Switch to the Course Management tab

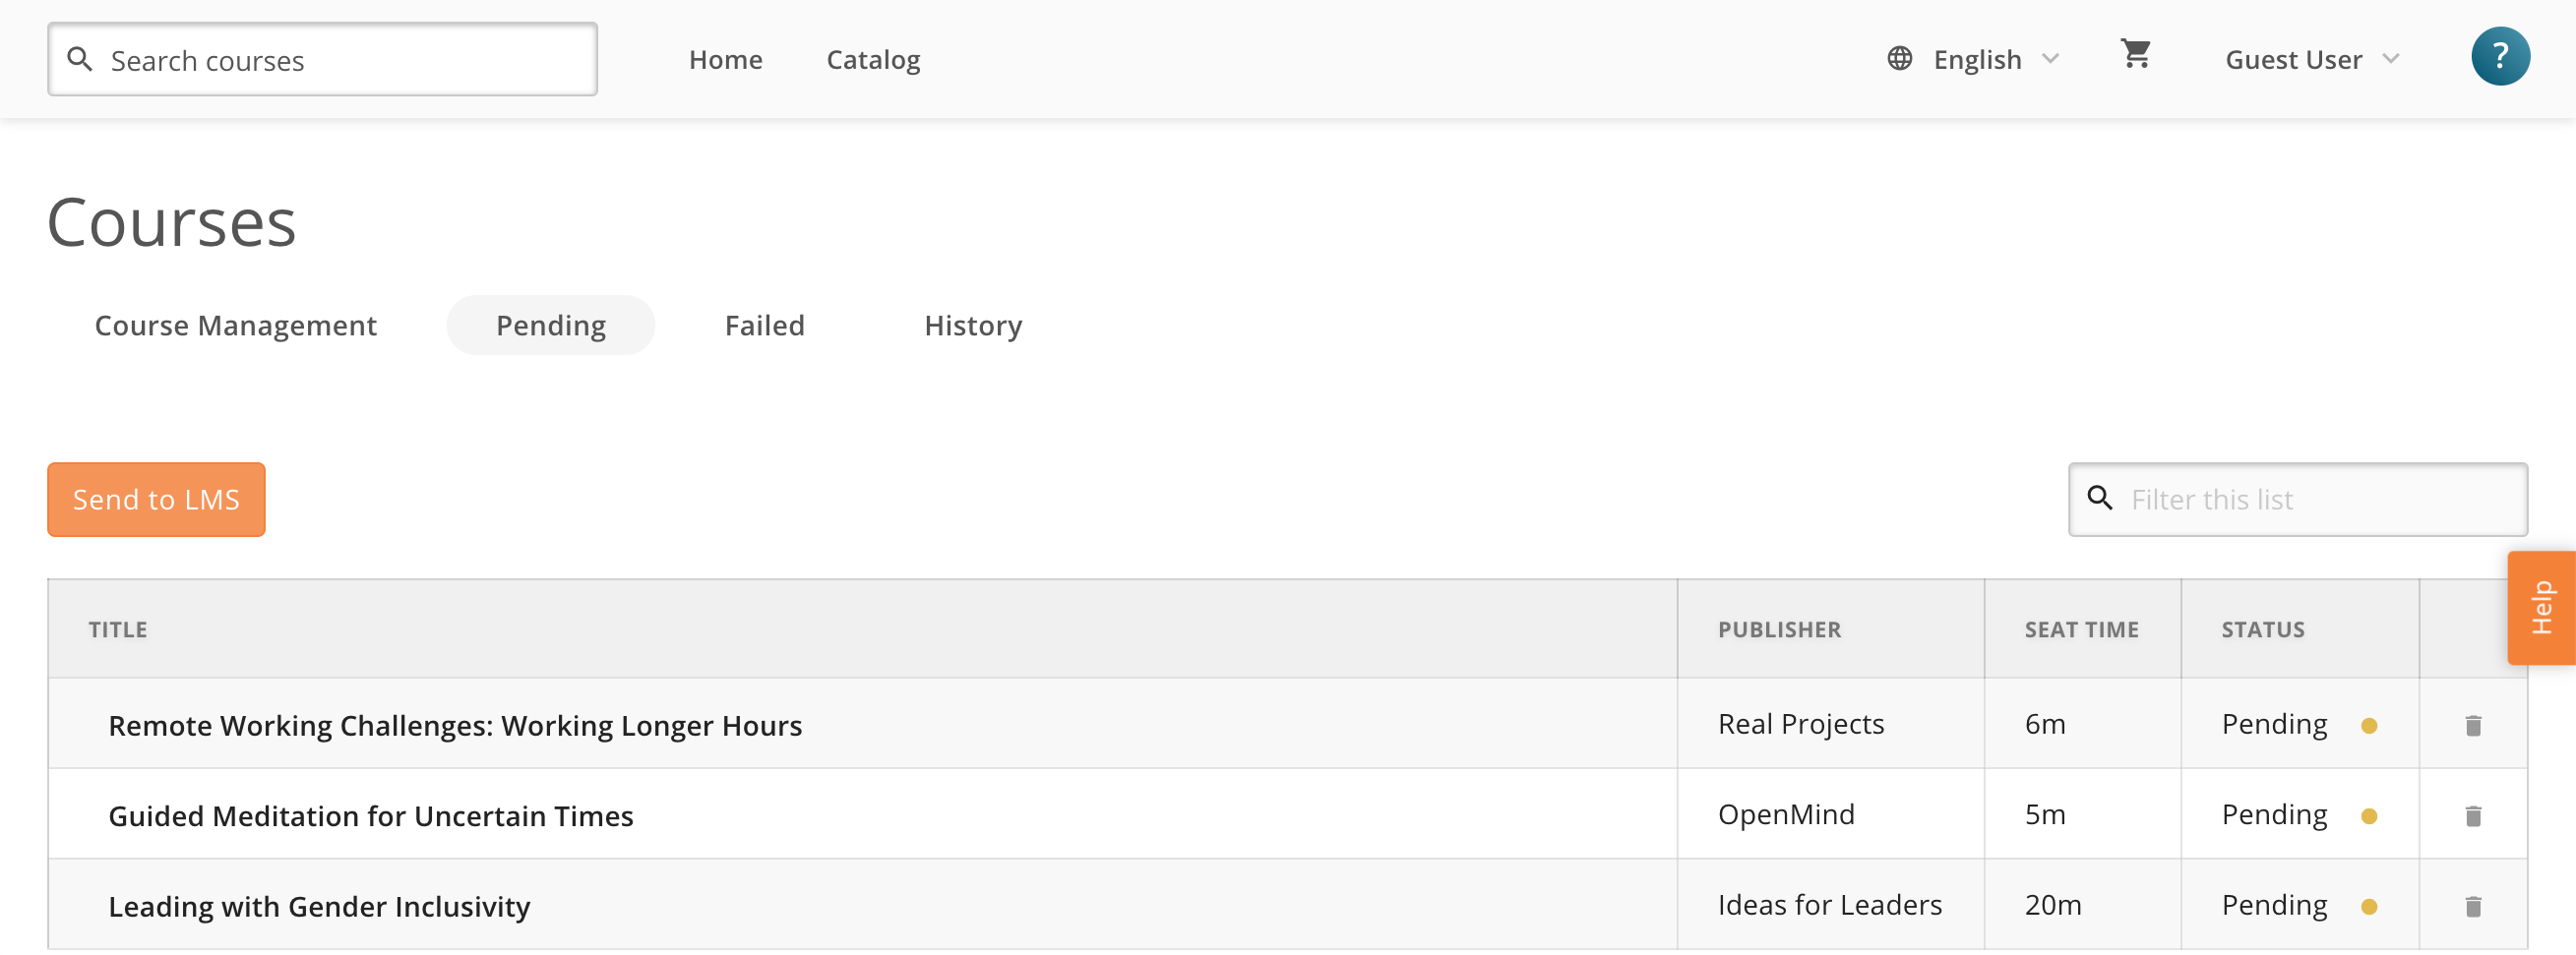[x=235, y=325]
